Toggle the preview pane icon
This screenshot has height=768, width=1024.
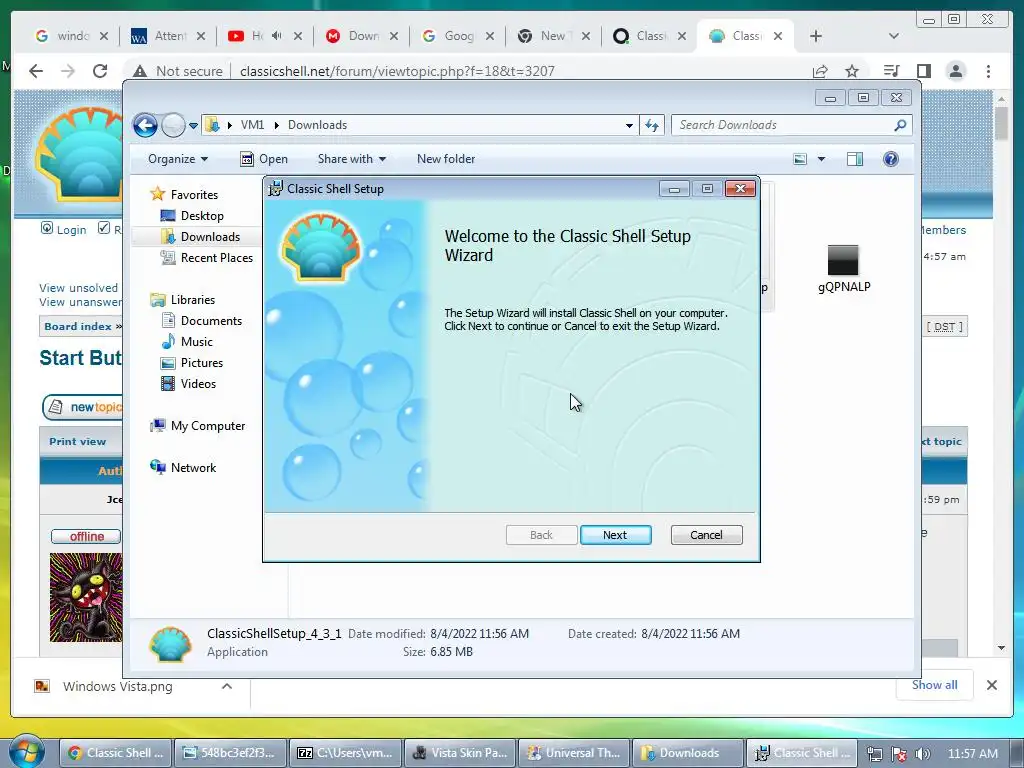(x=855, y=159)
